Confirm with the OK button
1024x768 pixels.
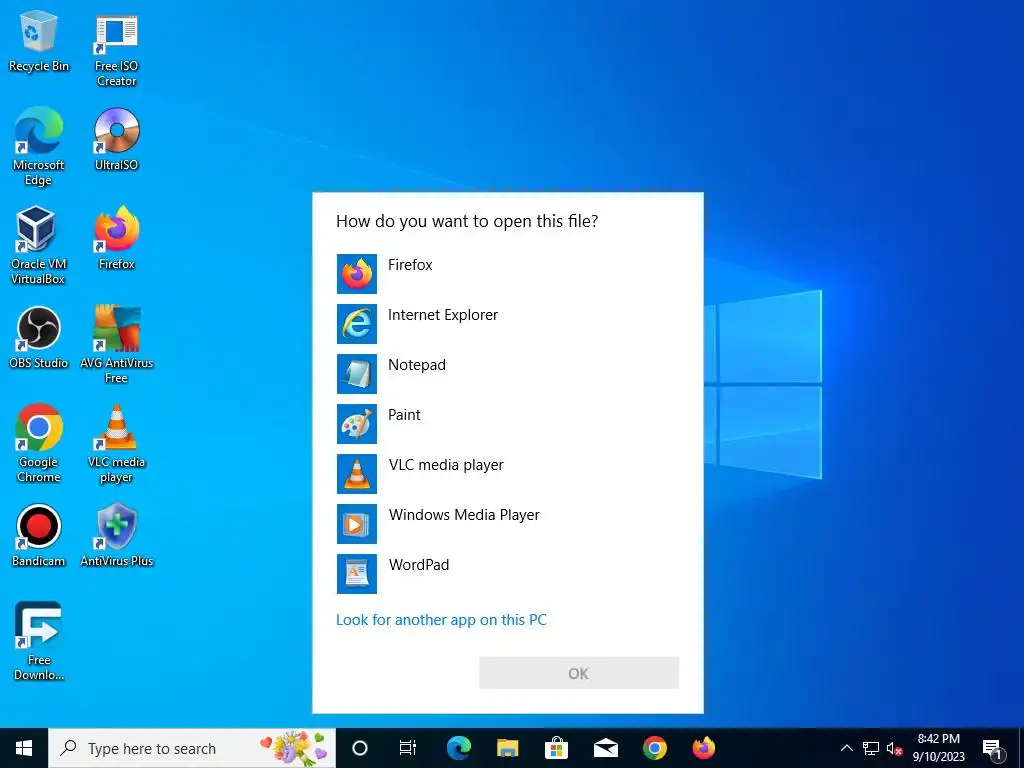[x=579, y=673]
